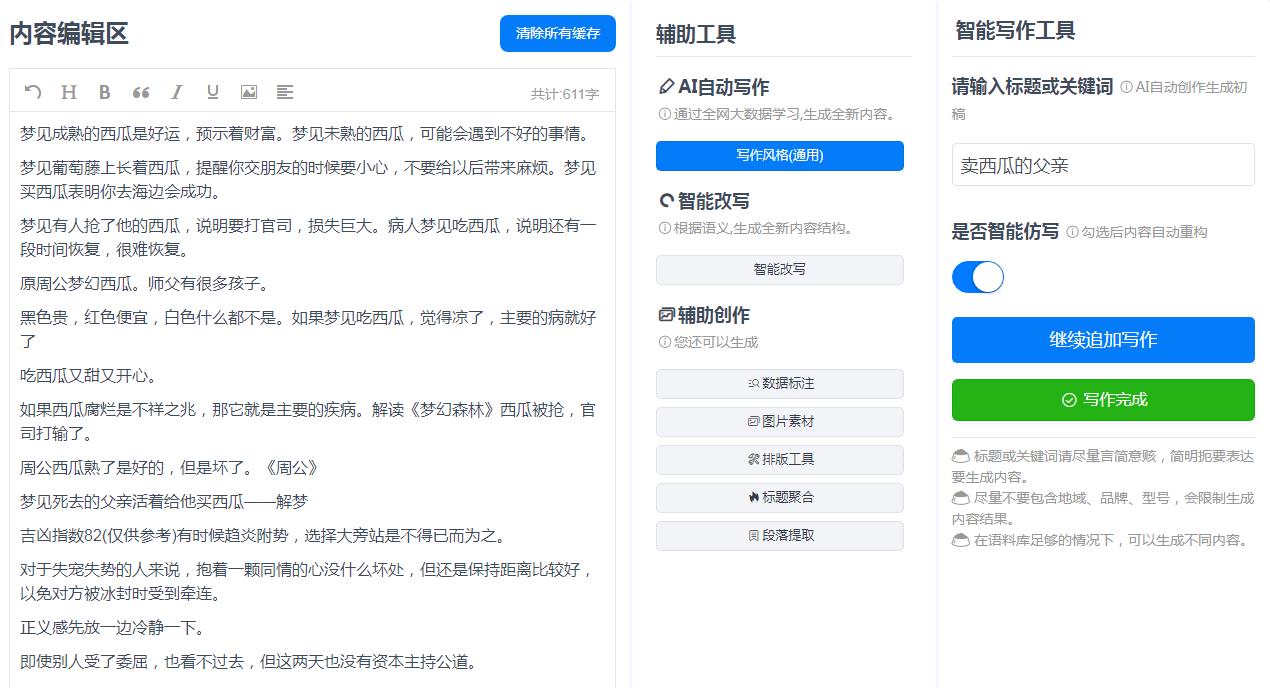The height and width of the screenshot is (688, 1270).
Task: Click the 标题聚合 button
Action: pos(779,498)
